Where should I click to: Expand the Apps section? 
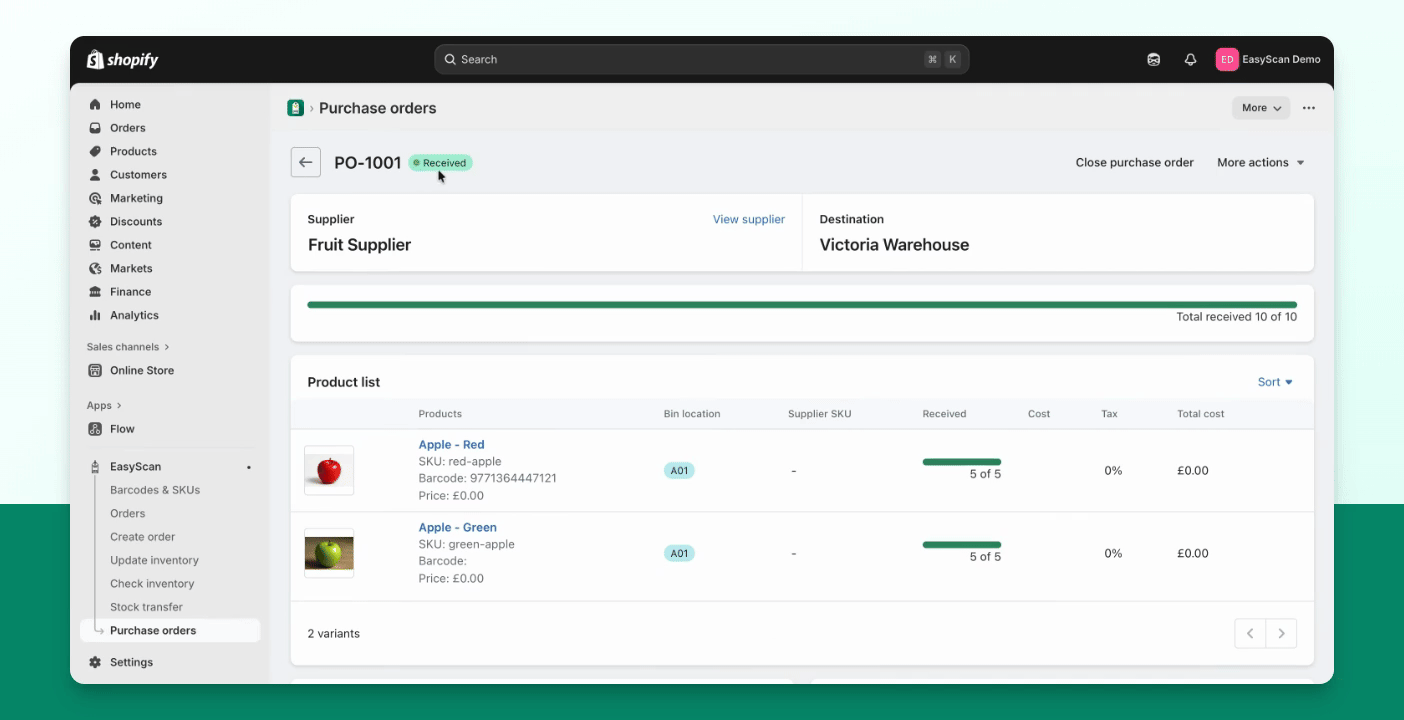pos(104,406)
